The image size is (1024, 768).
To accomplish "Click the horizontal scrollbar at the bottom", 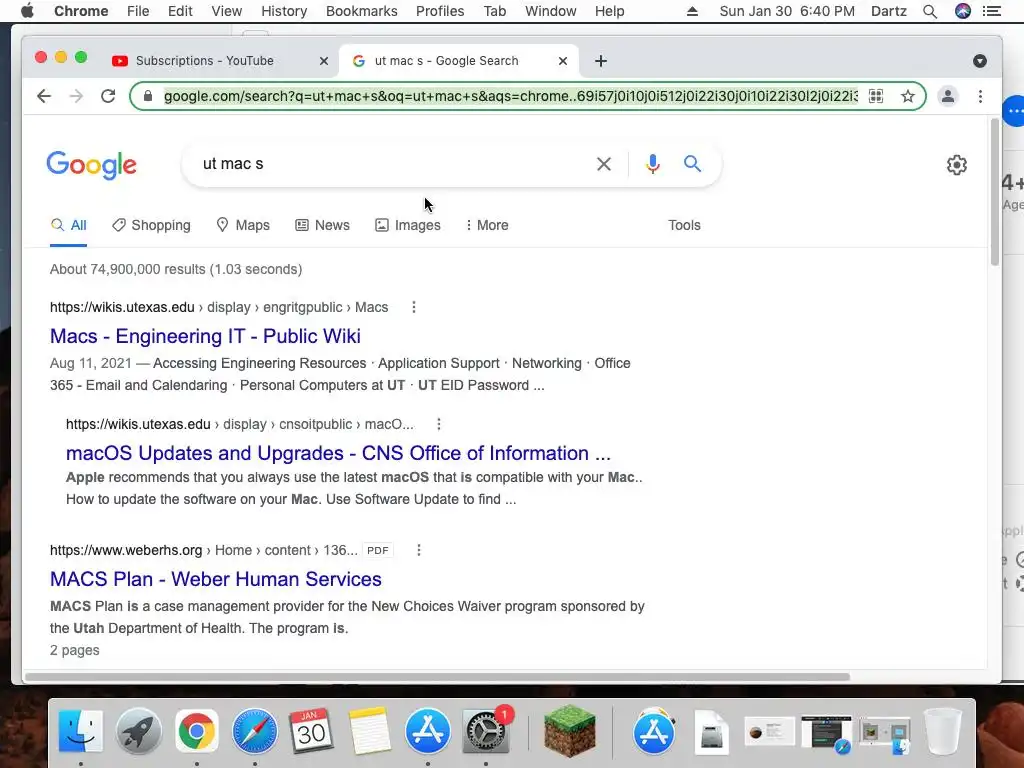I will pos(438,677).
